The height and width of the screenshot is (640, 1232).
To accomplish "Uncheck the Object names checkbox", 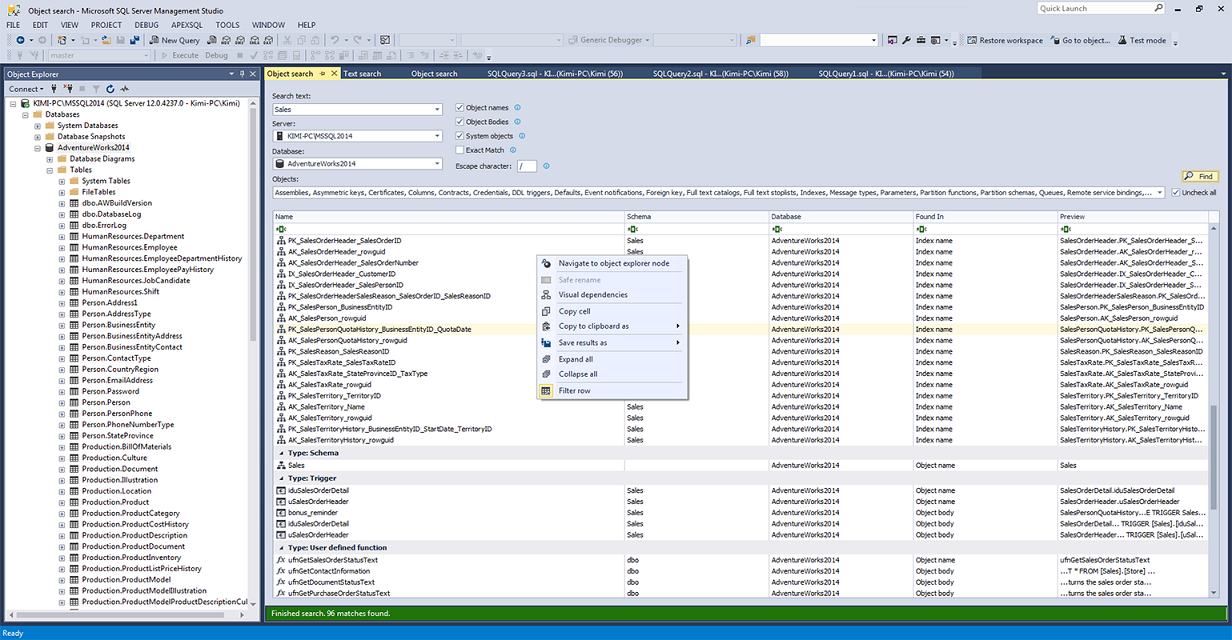I will (460, 107).
